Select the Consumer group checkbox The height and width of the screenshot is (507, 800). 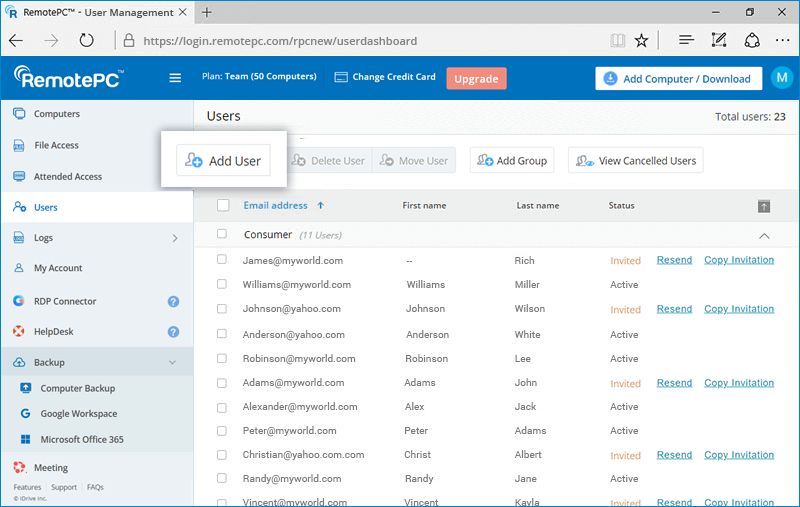pos(222,234)
